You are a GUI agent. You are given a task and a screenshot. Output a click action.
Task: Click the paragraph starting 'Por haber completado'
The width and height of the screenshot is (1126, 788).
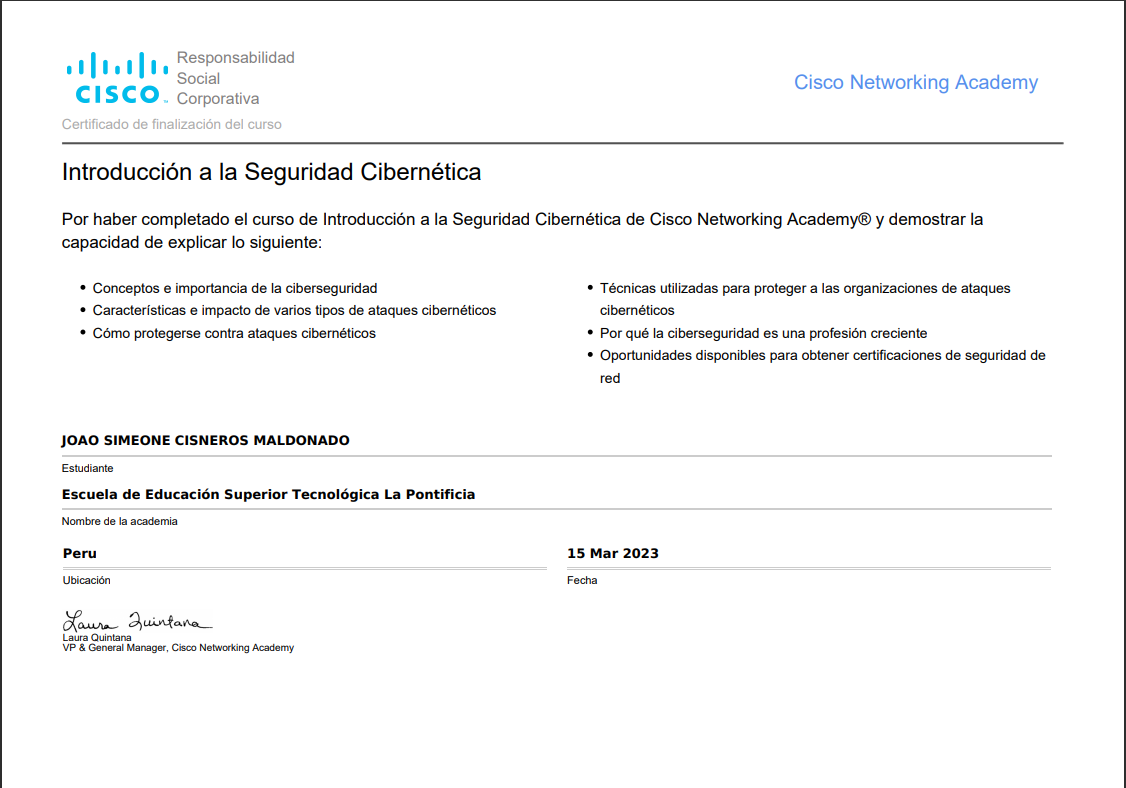point(522,231)
